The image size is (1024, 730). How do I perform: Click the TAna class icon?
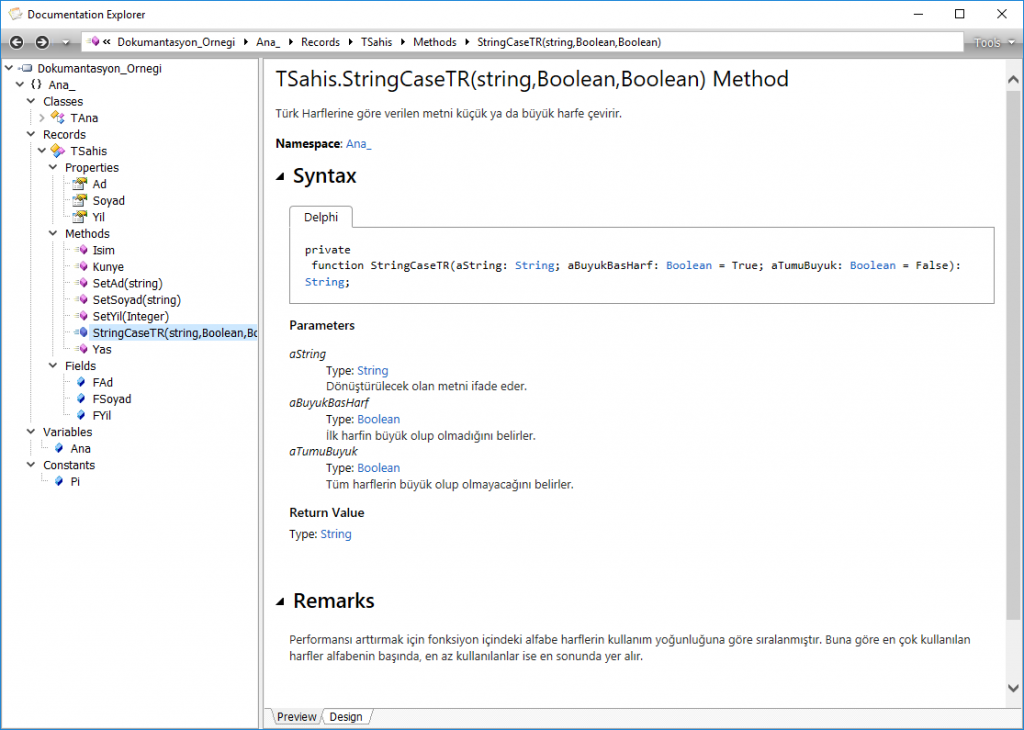click(57, 118)
